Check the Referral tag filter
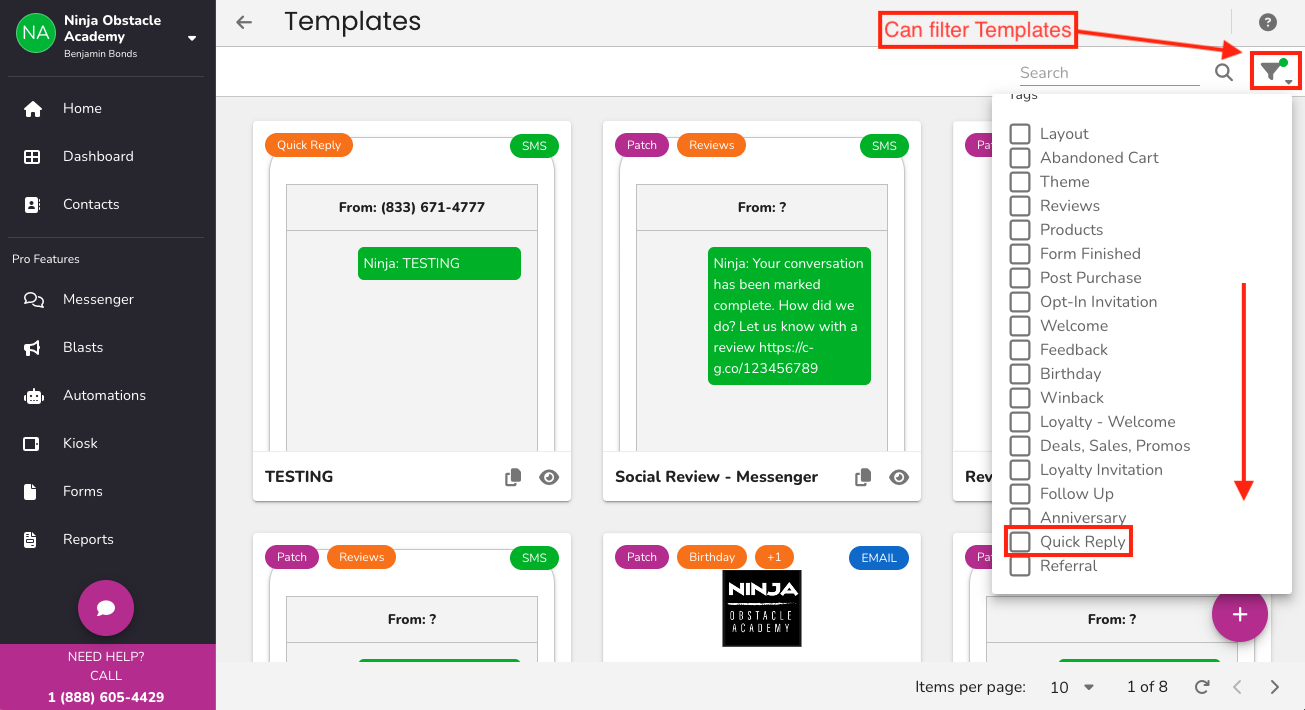This screenshot has width=1305, height=710. [1020, 566]
